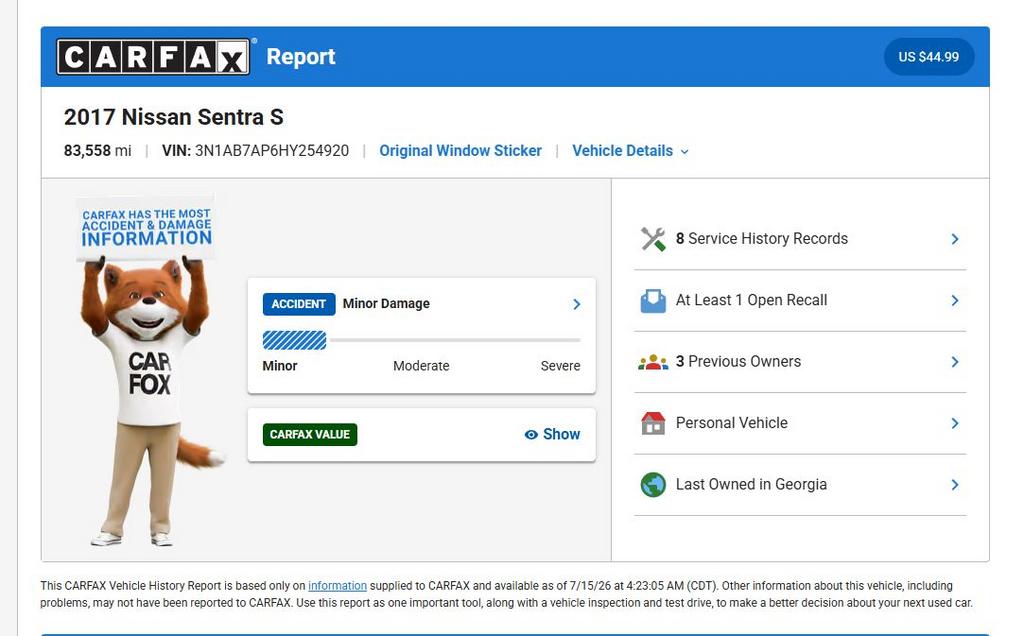Viewport: 1024px width, 636px height.
Task: Click the damage severity progress bar
Action: (421, 340)
